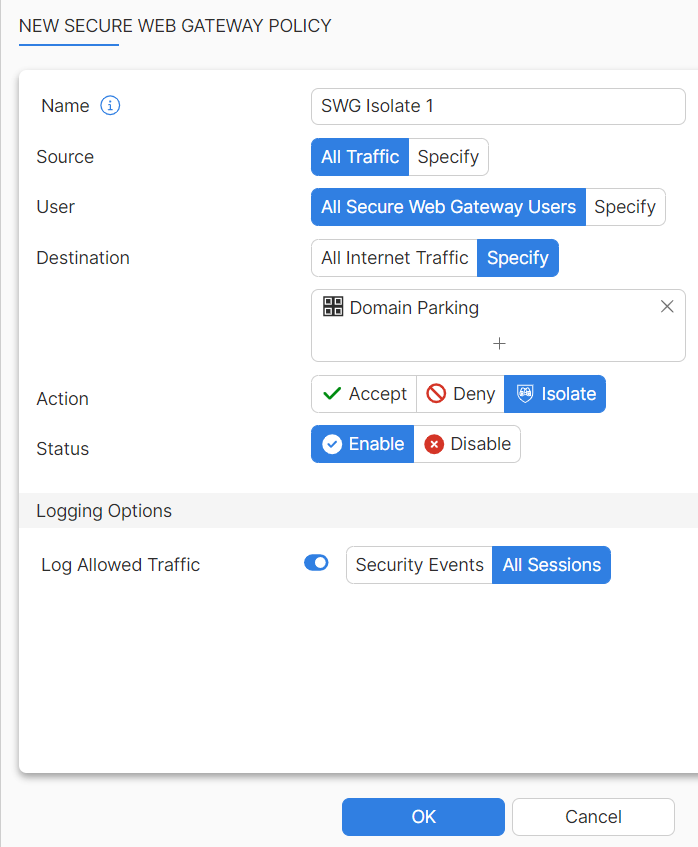Click the policy name field showing SWG Isolate 1
Screen dimensions: 698x847
pos(497,106)
